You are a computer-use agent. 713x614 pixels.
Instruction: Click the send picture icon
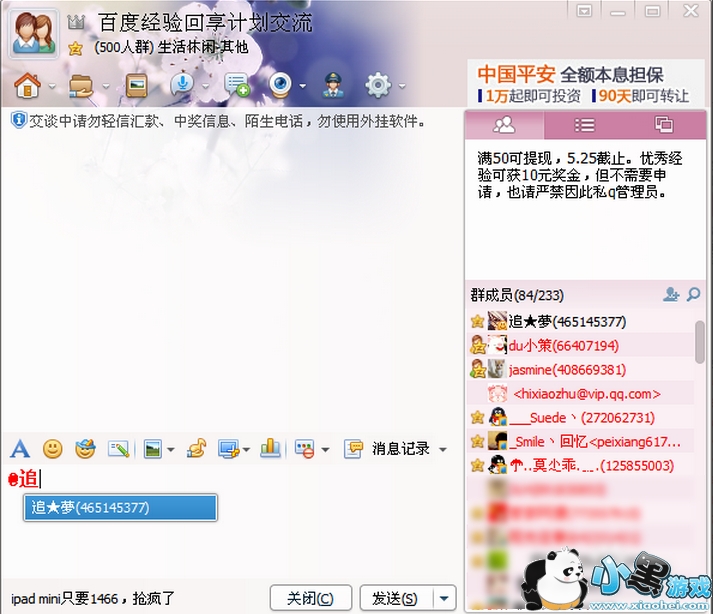[153, 449]
